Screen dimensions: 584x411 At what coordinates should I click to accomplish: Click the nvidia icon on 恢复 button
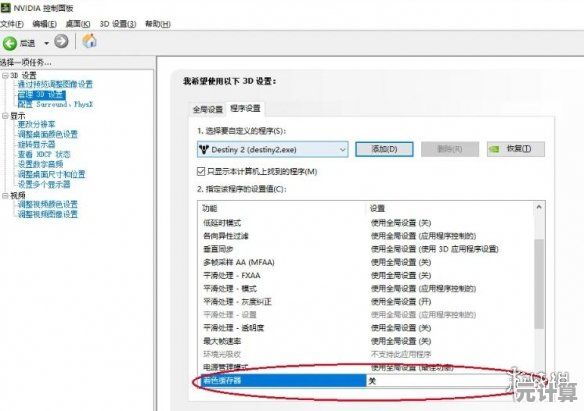tap(494, 149)
